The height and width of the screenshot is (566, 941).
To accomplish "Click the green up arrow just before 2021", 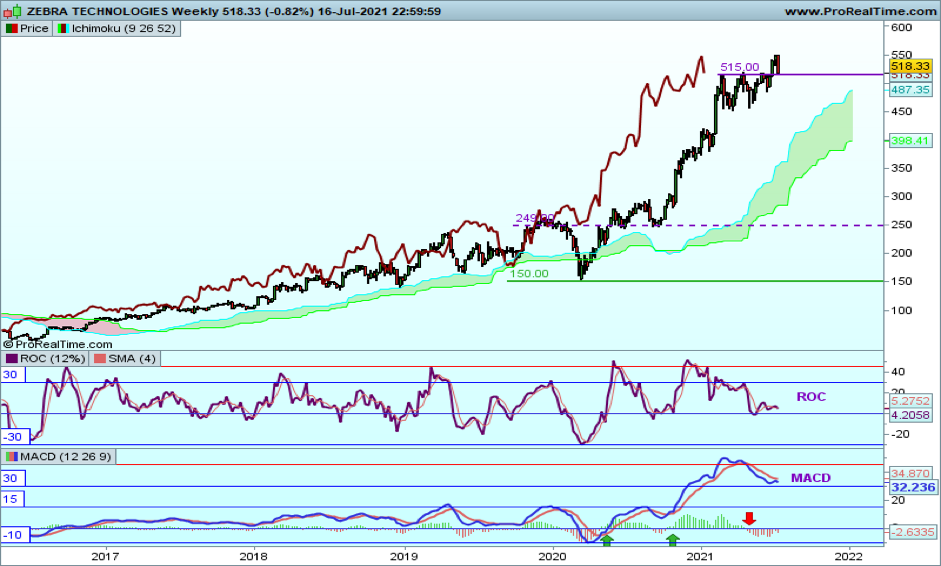I will click(x=673, y=540).
